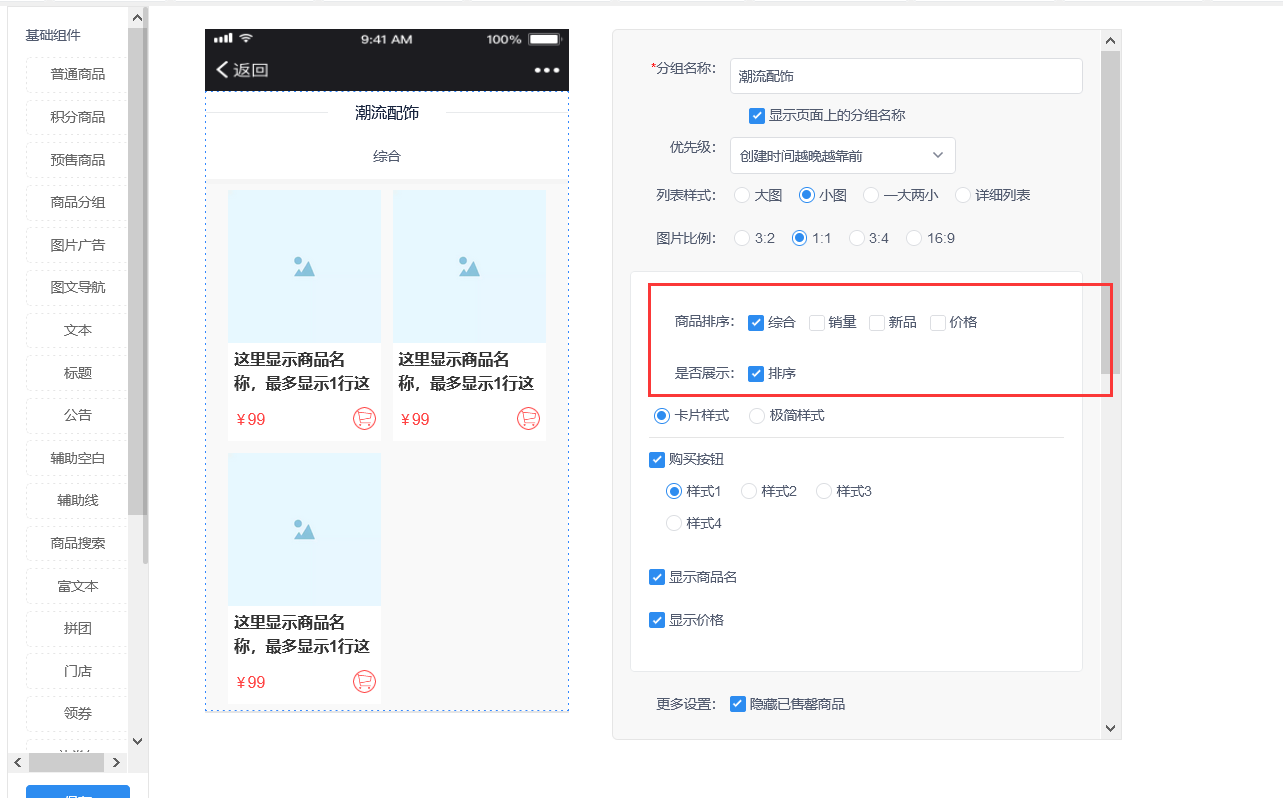Choose 16:9 image ratio

coord(914,238)
